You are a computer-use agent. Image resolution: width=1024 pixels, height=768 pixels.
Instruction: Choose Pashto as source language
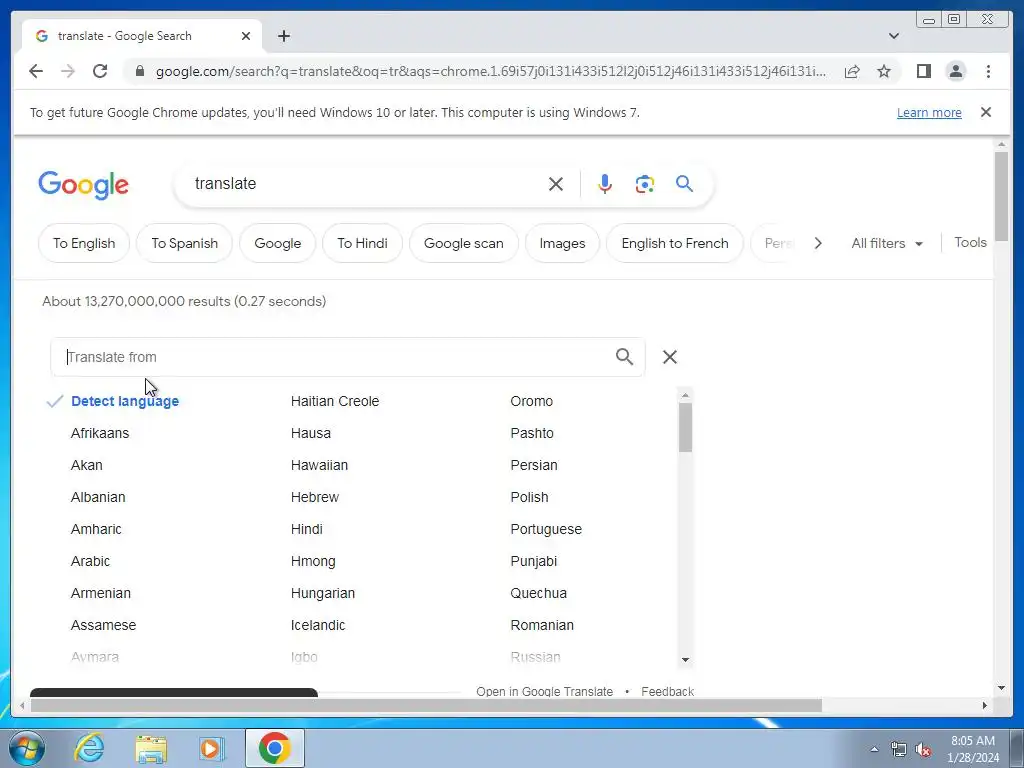point(532,433)
